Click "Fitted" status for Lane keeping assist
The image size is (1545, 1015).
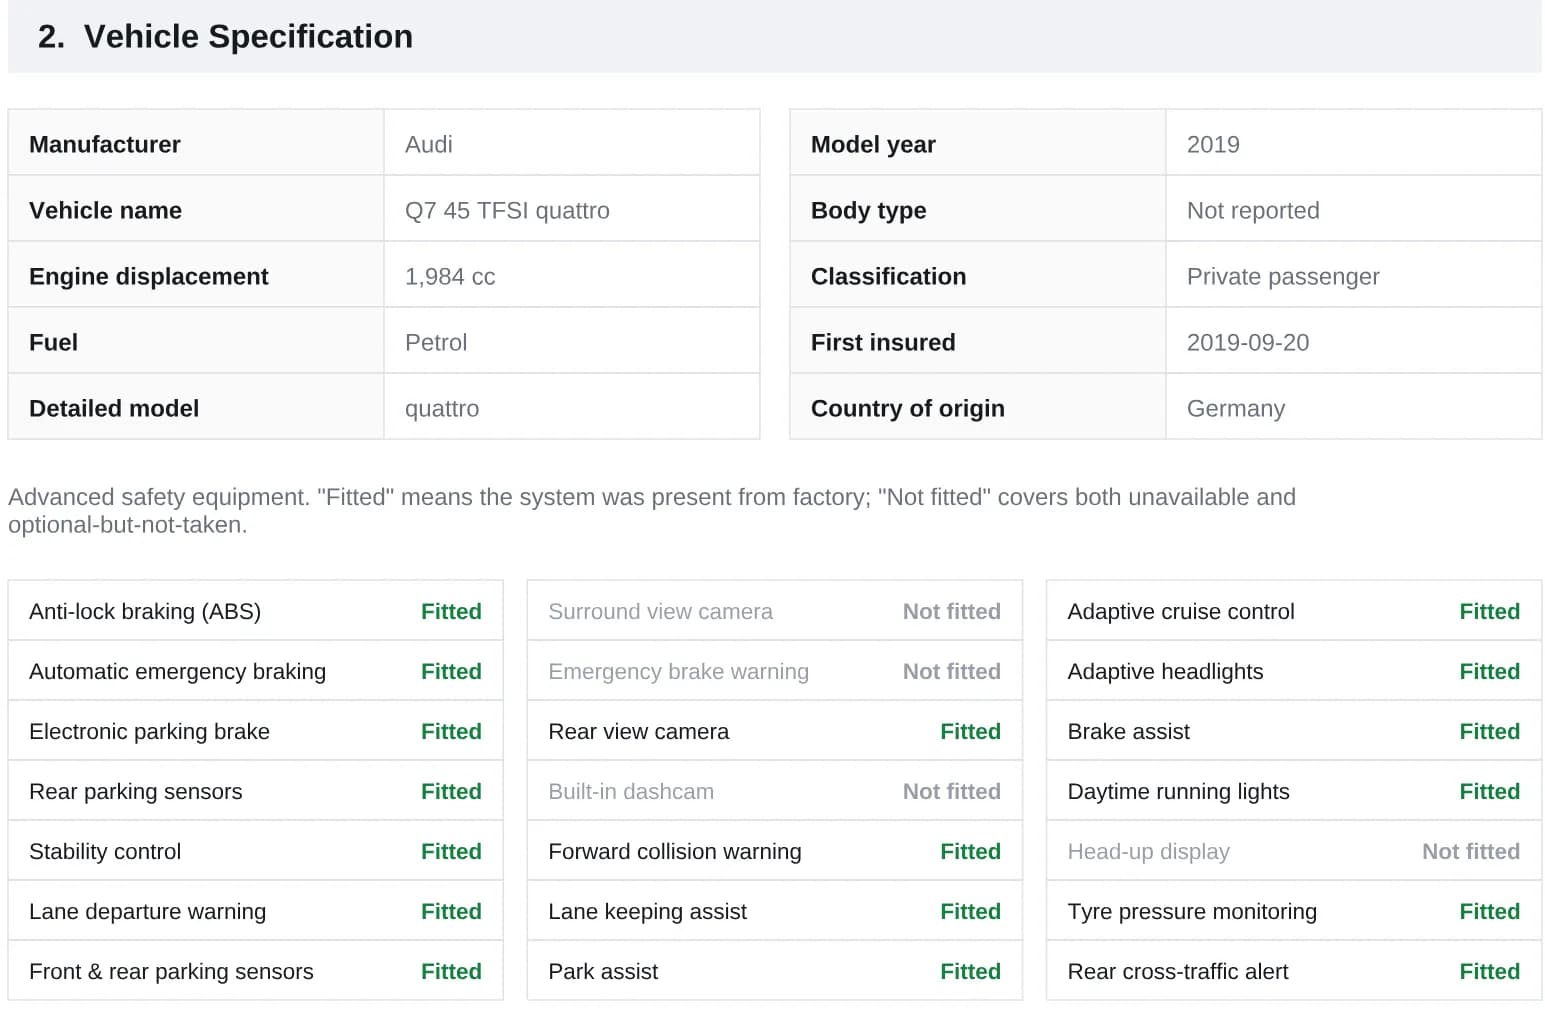tap(970, 911)
